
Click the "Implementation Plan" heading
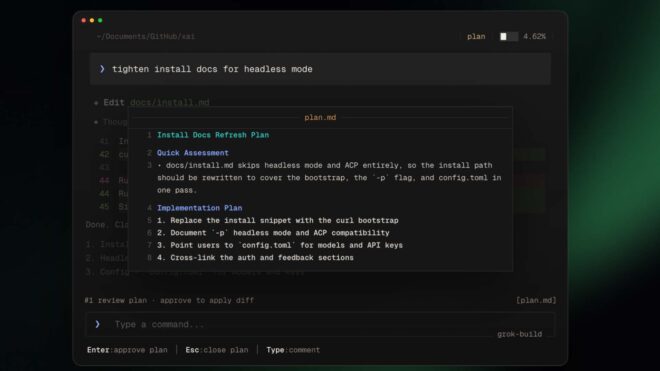pyautogui.click(x=200, y=208)
